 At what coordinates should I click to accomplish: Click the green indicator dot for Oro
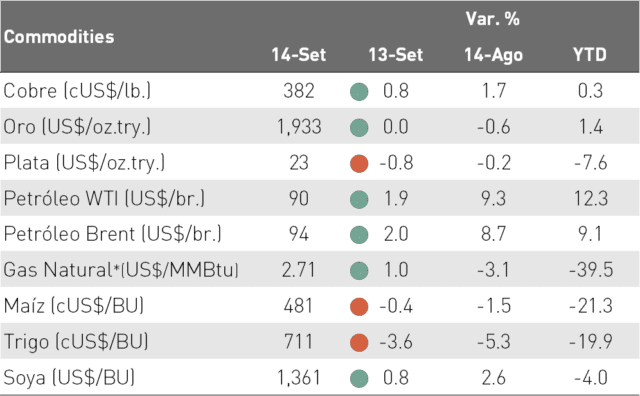359,127
